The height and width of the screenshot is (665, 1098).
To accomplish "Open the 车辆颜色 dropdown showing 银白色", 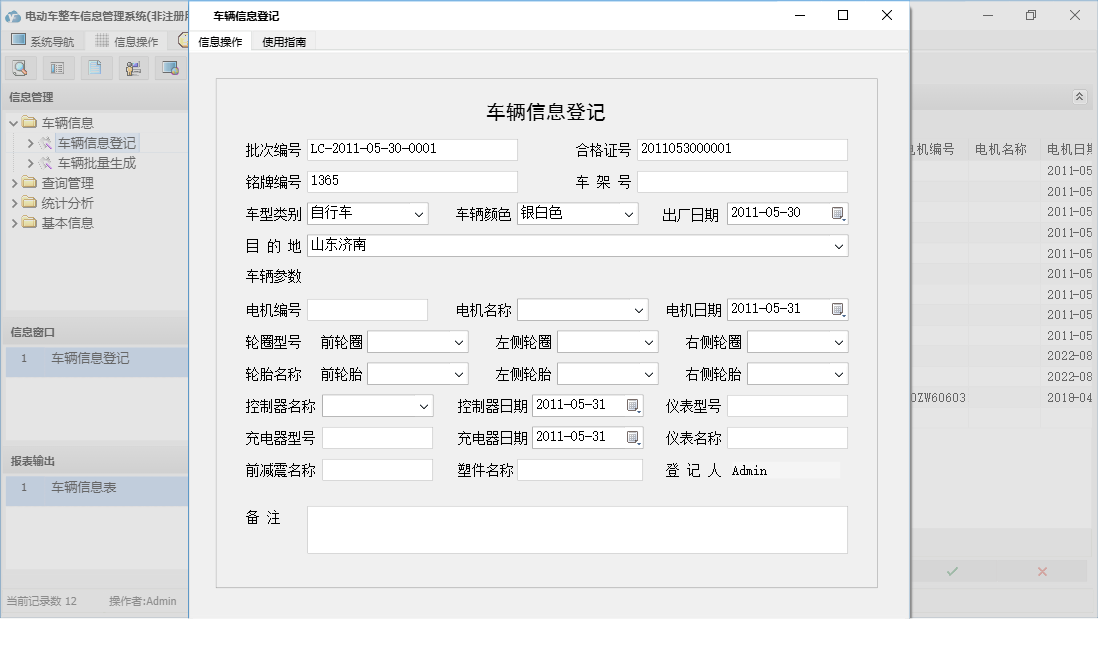I will [629, 213].
